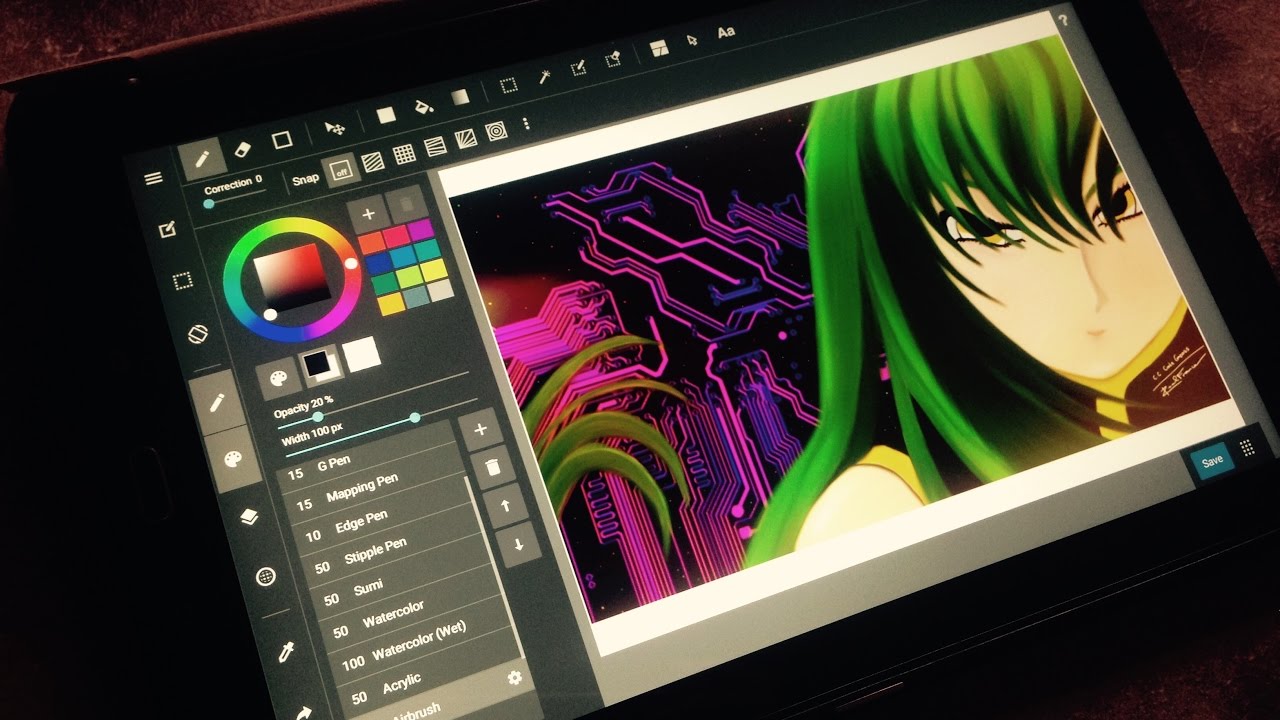
Task: Select the Gradient tool
Action: [x=459, y=97]
